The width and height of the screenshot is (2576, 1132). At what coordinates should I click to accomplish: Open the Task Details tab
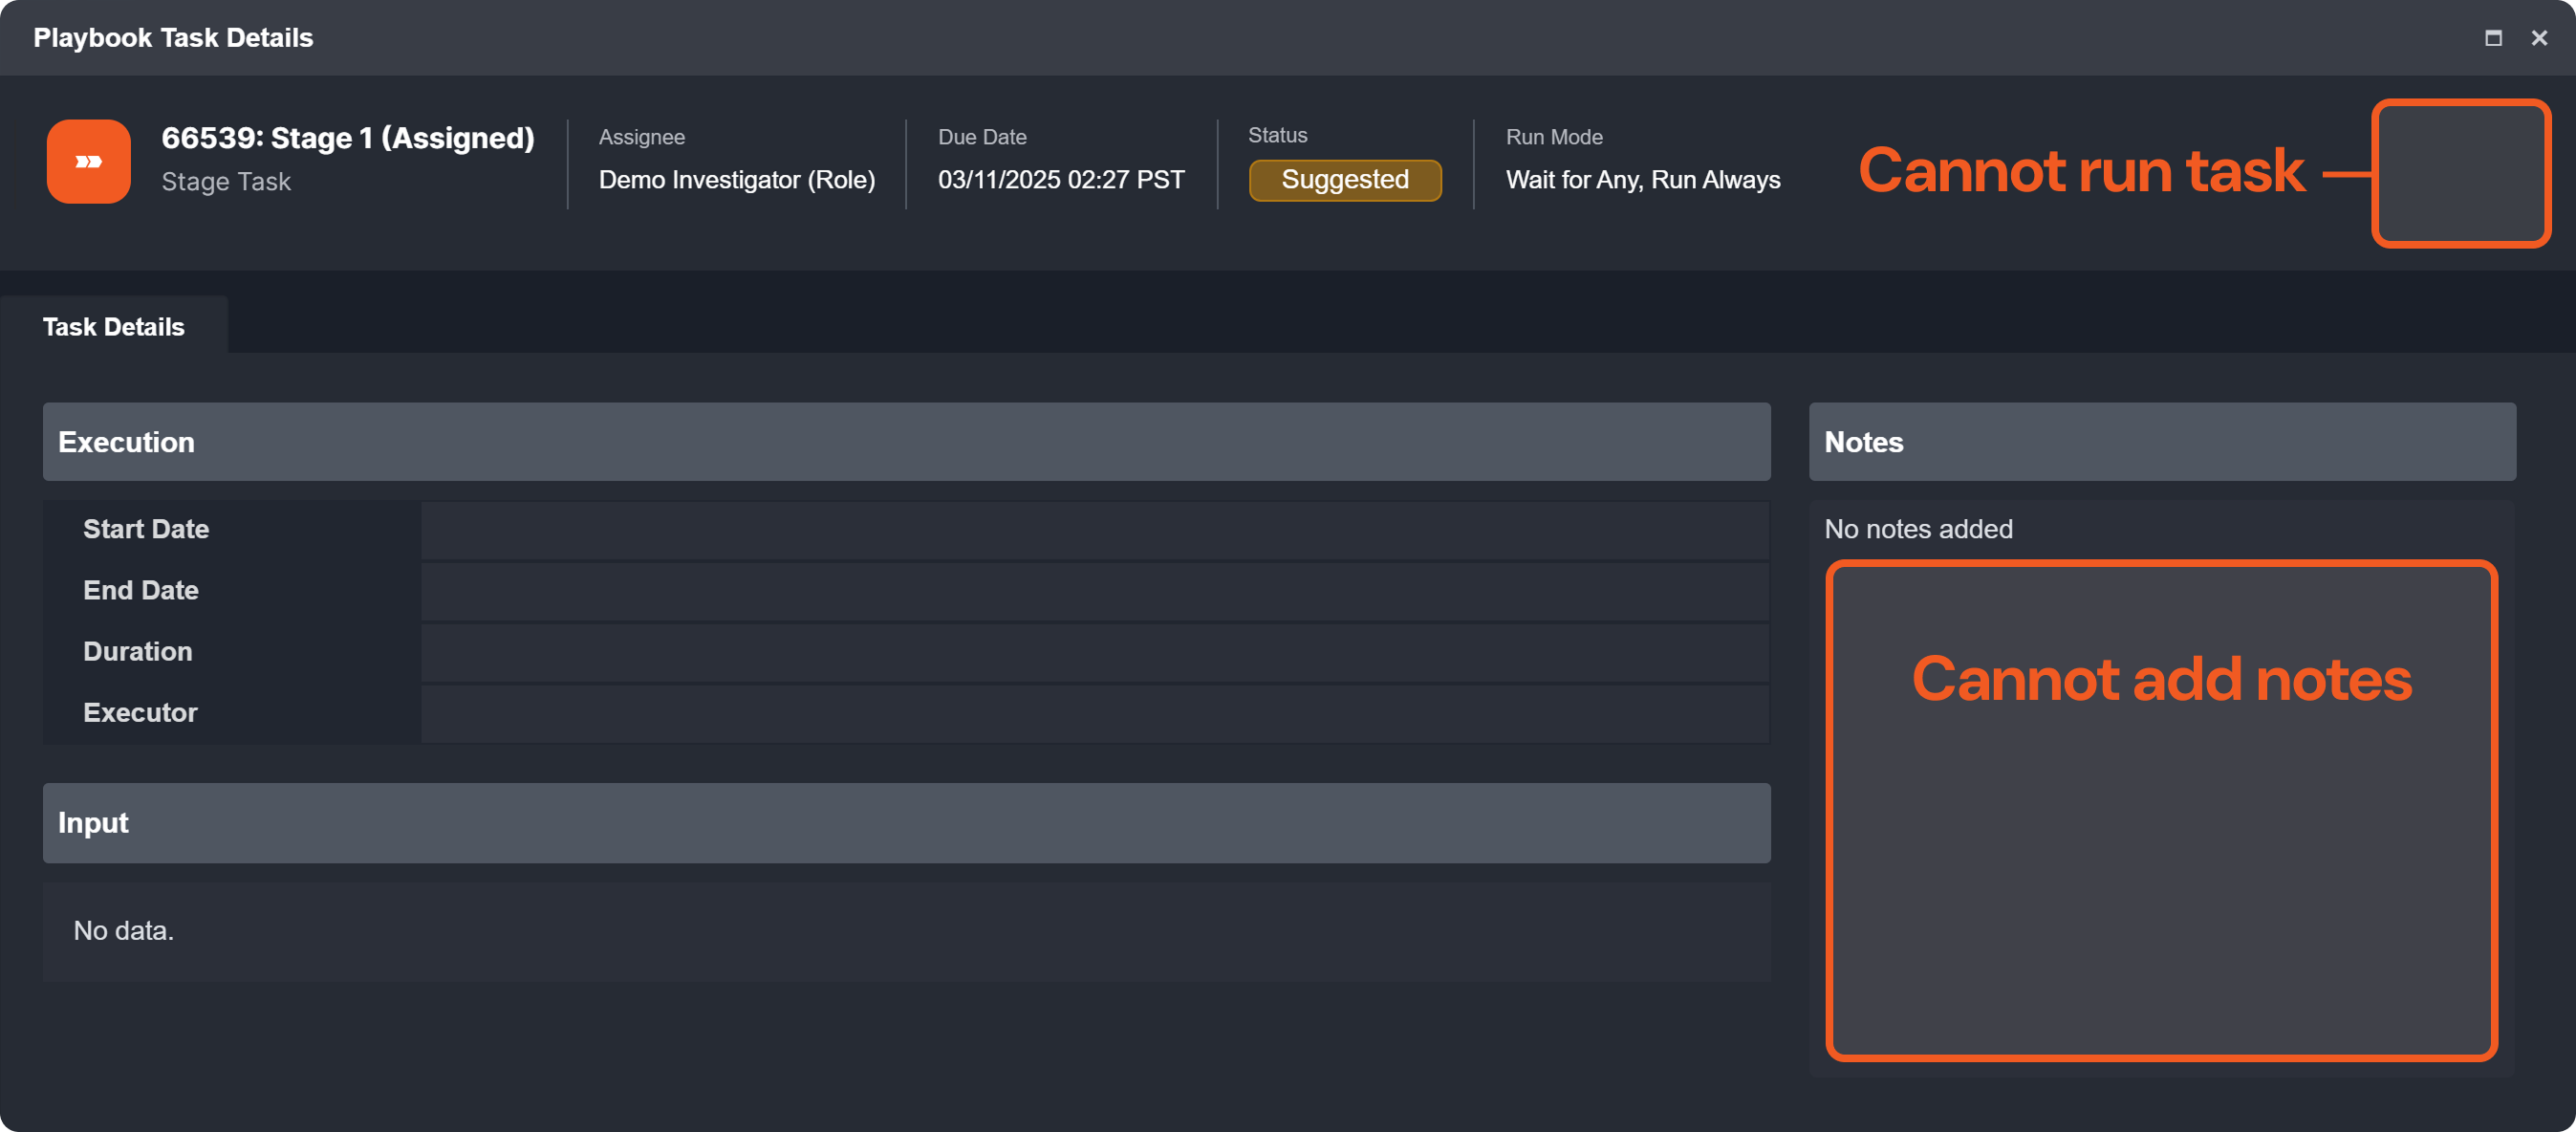[113, 327]
